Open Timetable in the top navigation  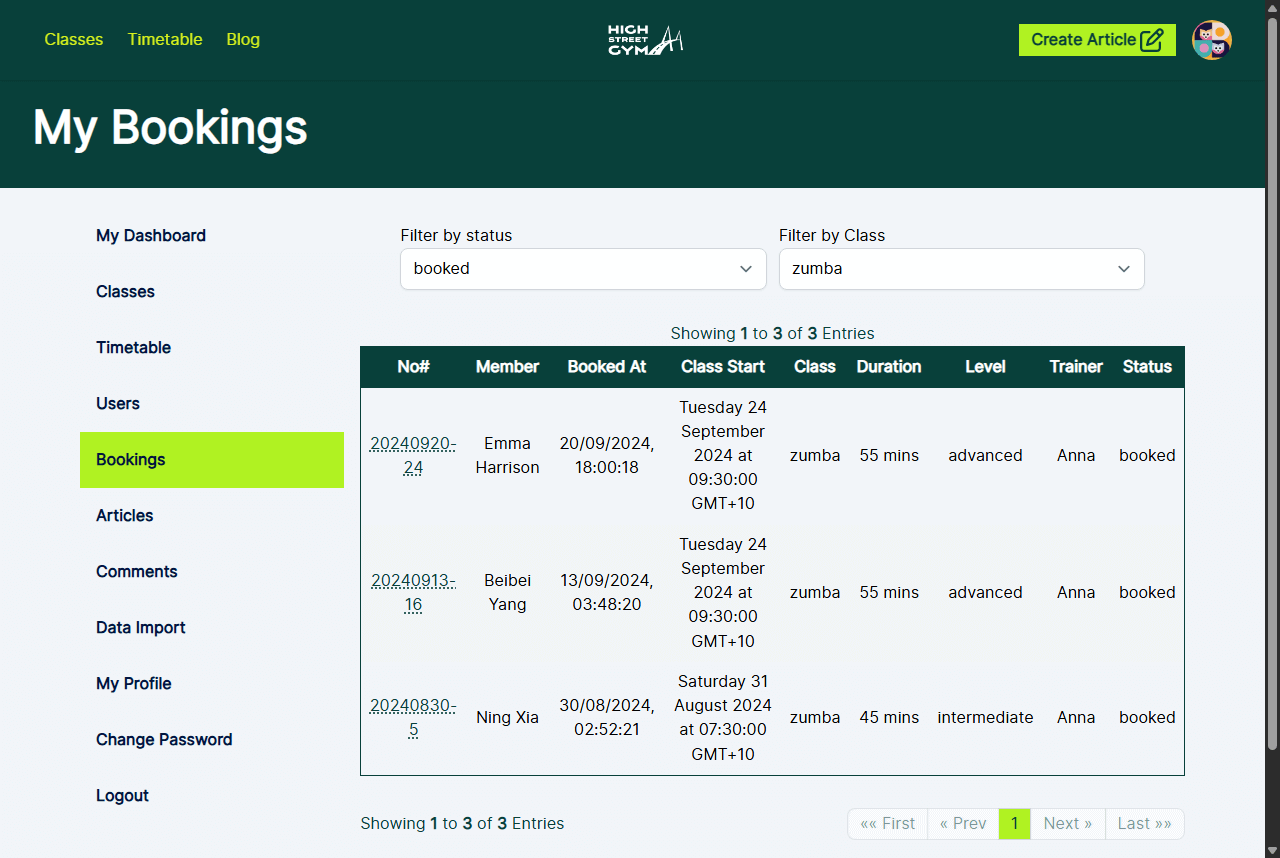pos(165,40)
